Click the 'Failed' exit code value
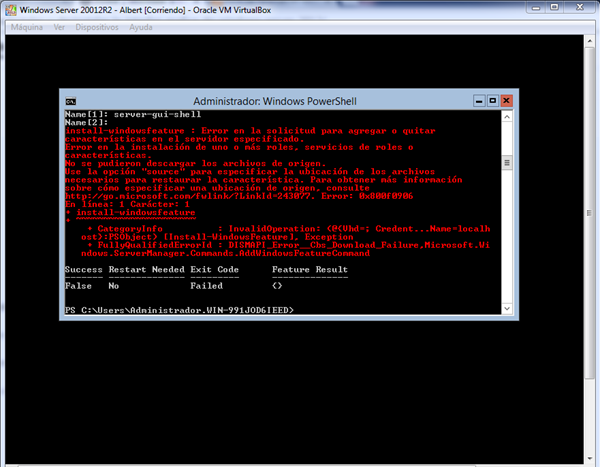The height and width of the screenshot is (467, 600). tap(206, 286)
